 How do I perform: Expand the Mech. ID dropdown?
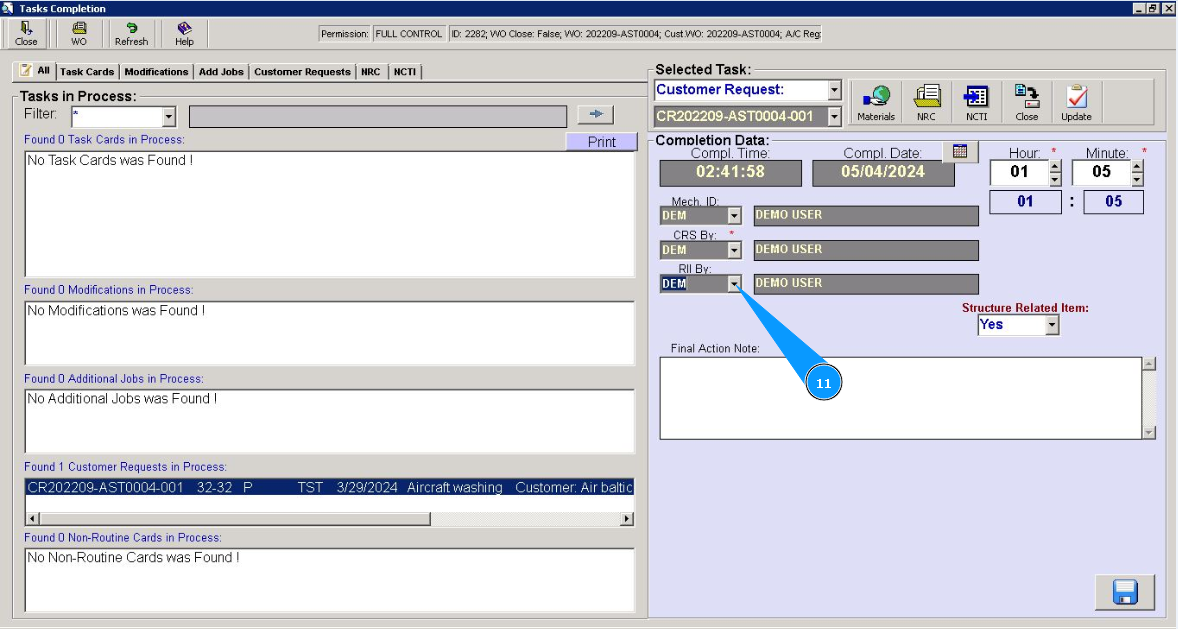click(734, 216)
